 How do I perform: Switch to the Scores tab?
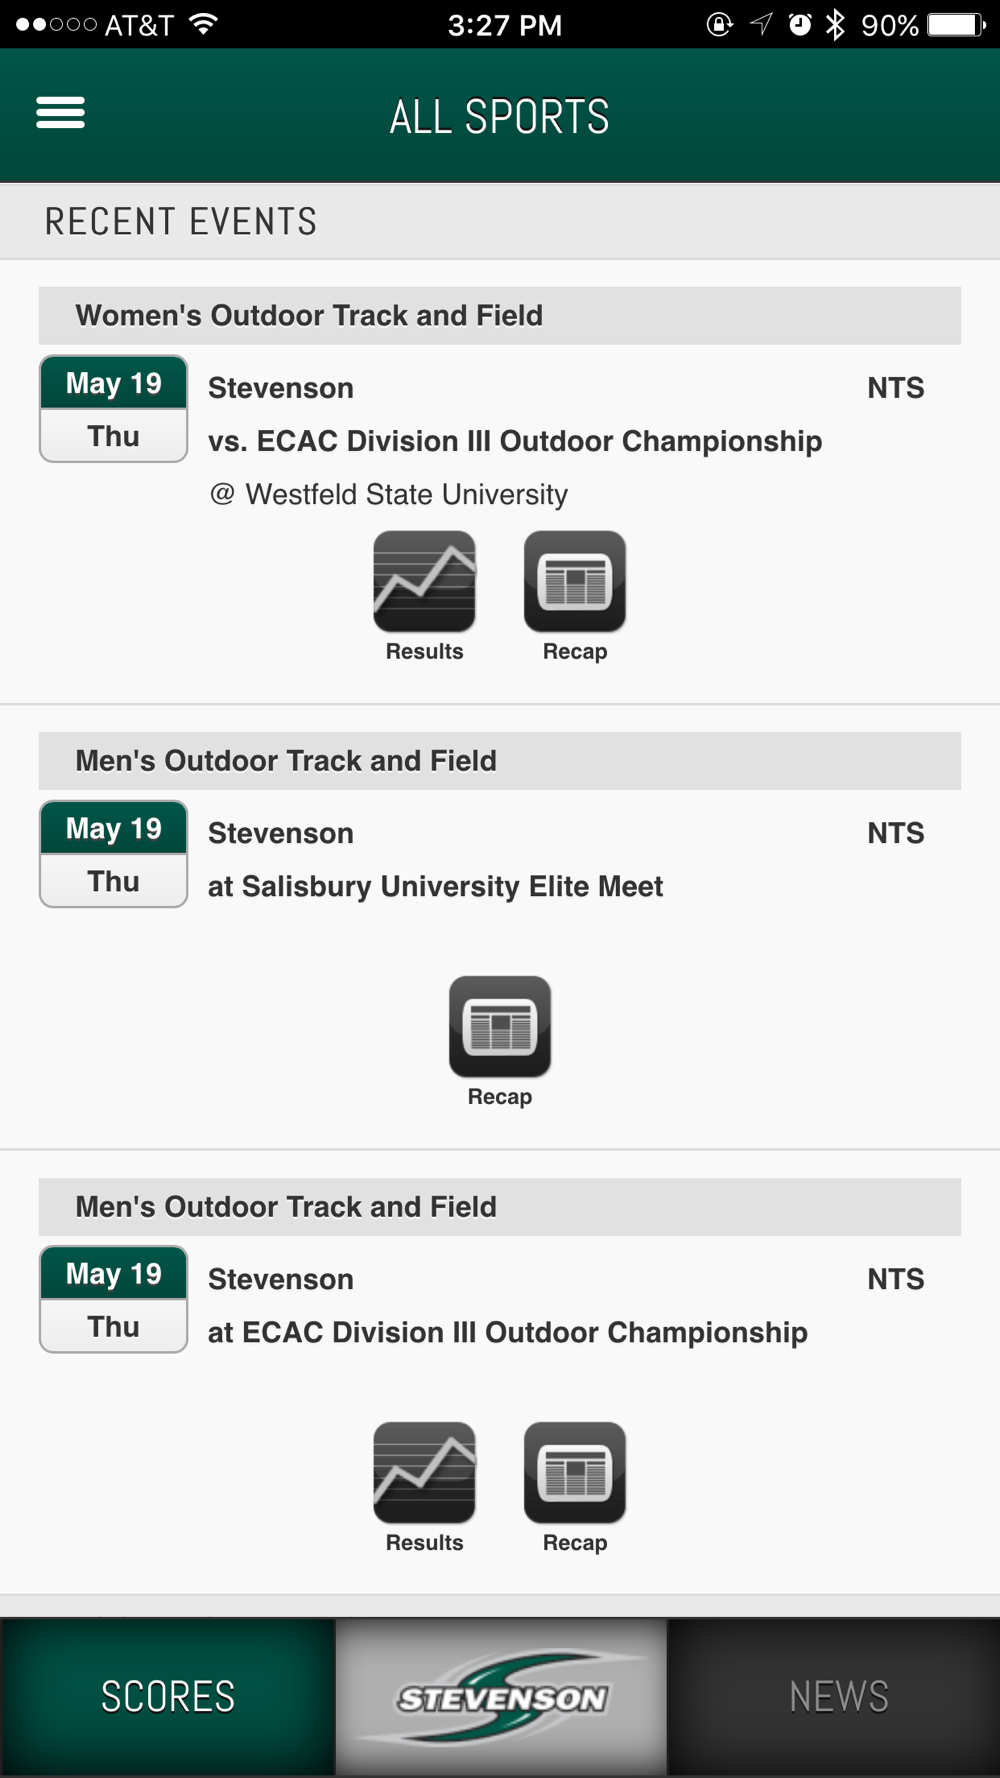[167, 1697]
